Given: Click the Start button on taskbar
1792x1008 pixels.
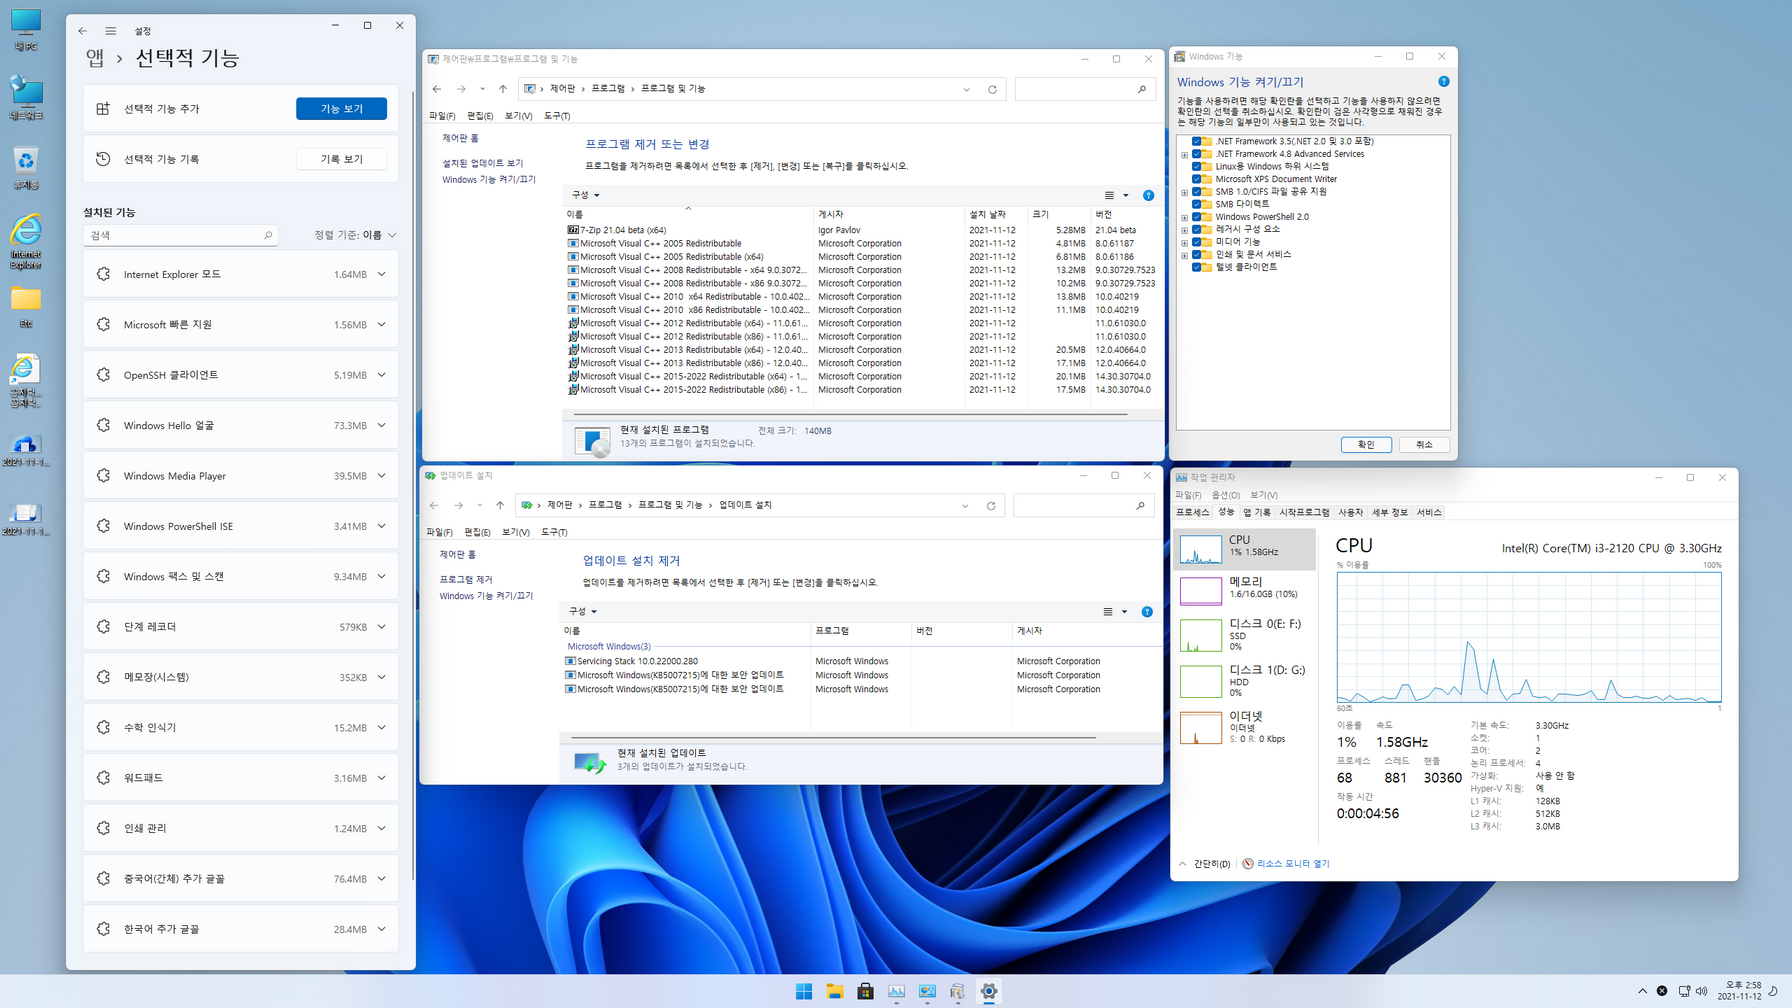Looking at the screenshot, I should 804,991.
